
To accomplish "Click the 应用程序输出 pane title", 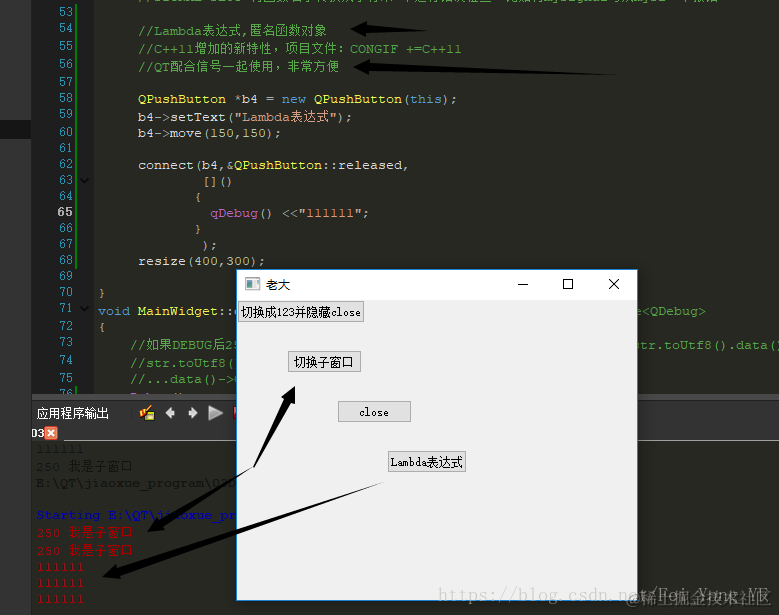I will 73,413.
